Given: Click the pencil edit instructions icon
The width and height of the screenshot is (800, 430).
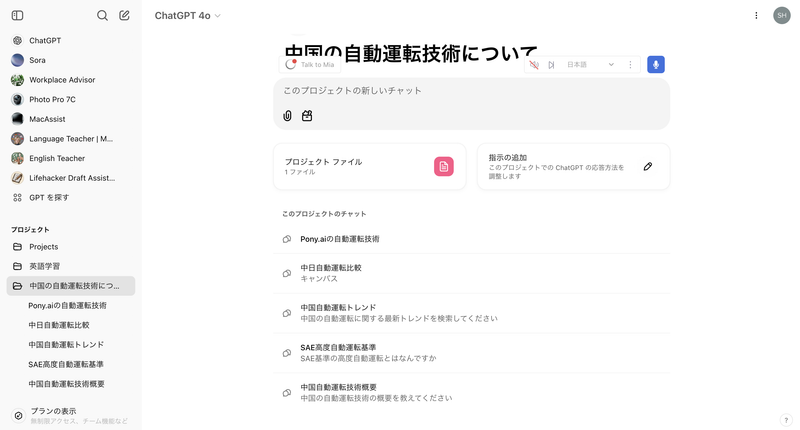Looking at the screenshot, I should [648, 166].
